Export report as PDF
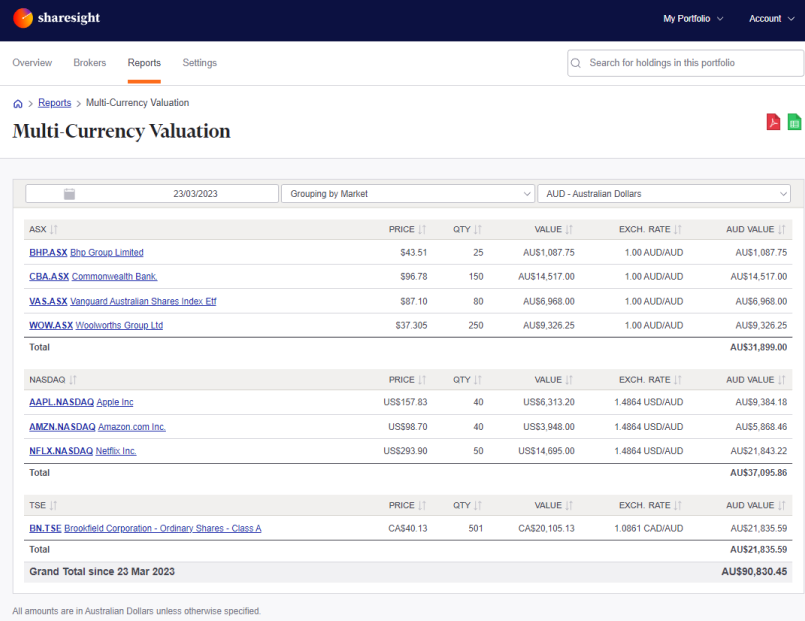This screenshot has width=805, height=621. point(773,122)
